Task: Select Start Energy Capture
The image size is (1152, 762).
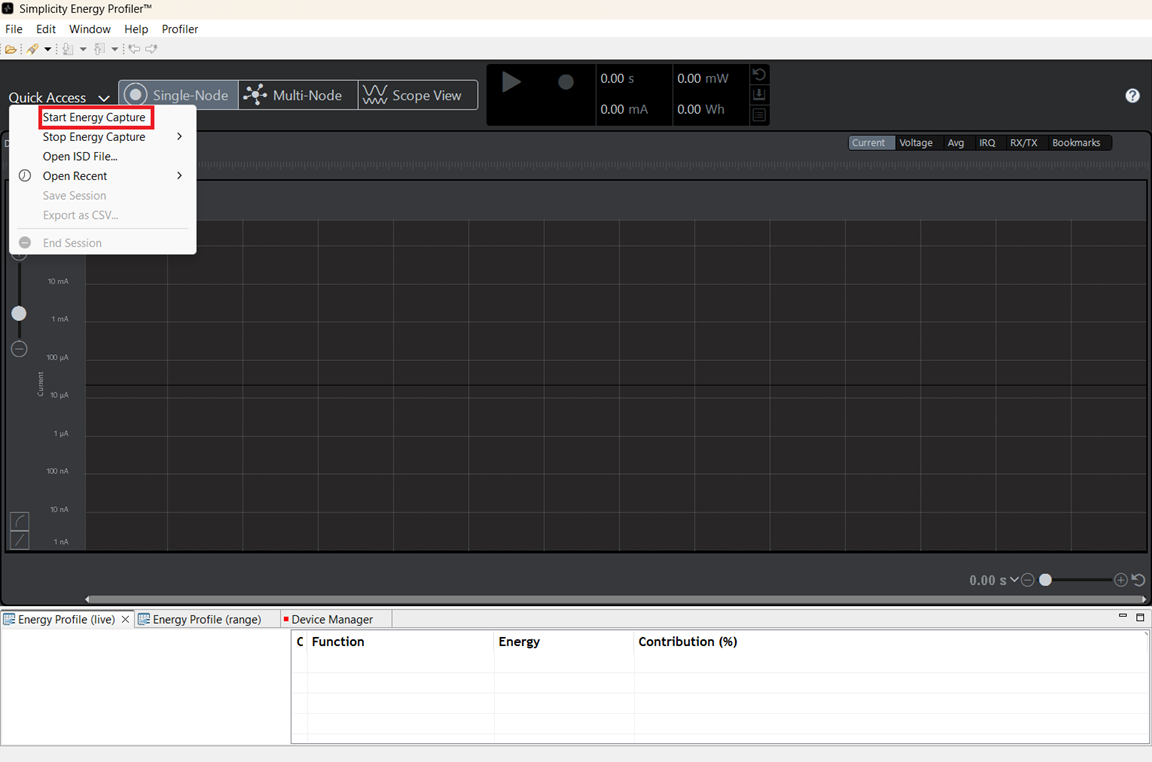Action: 95,117
